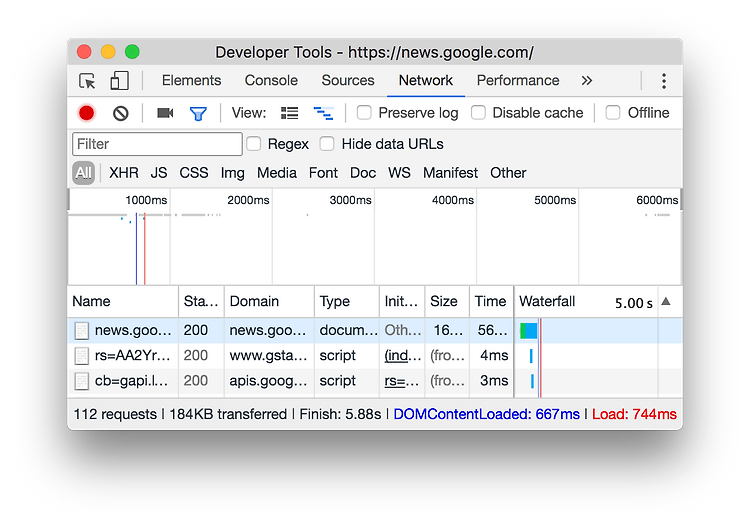Open the Console tab
Image resolution: width=750 pixels, height=526 pixels.
pyautogui.click(x=271, y=80)
